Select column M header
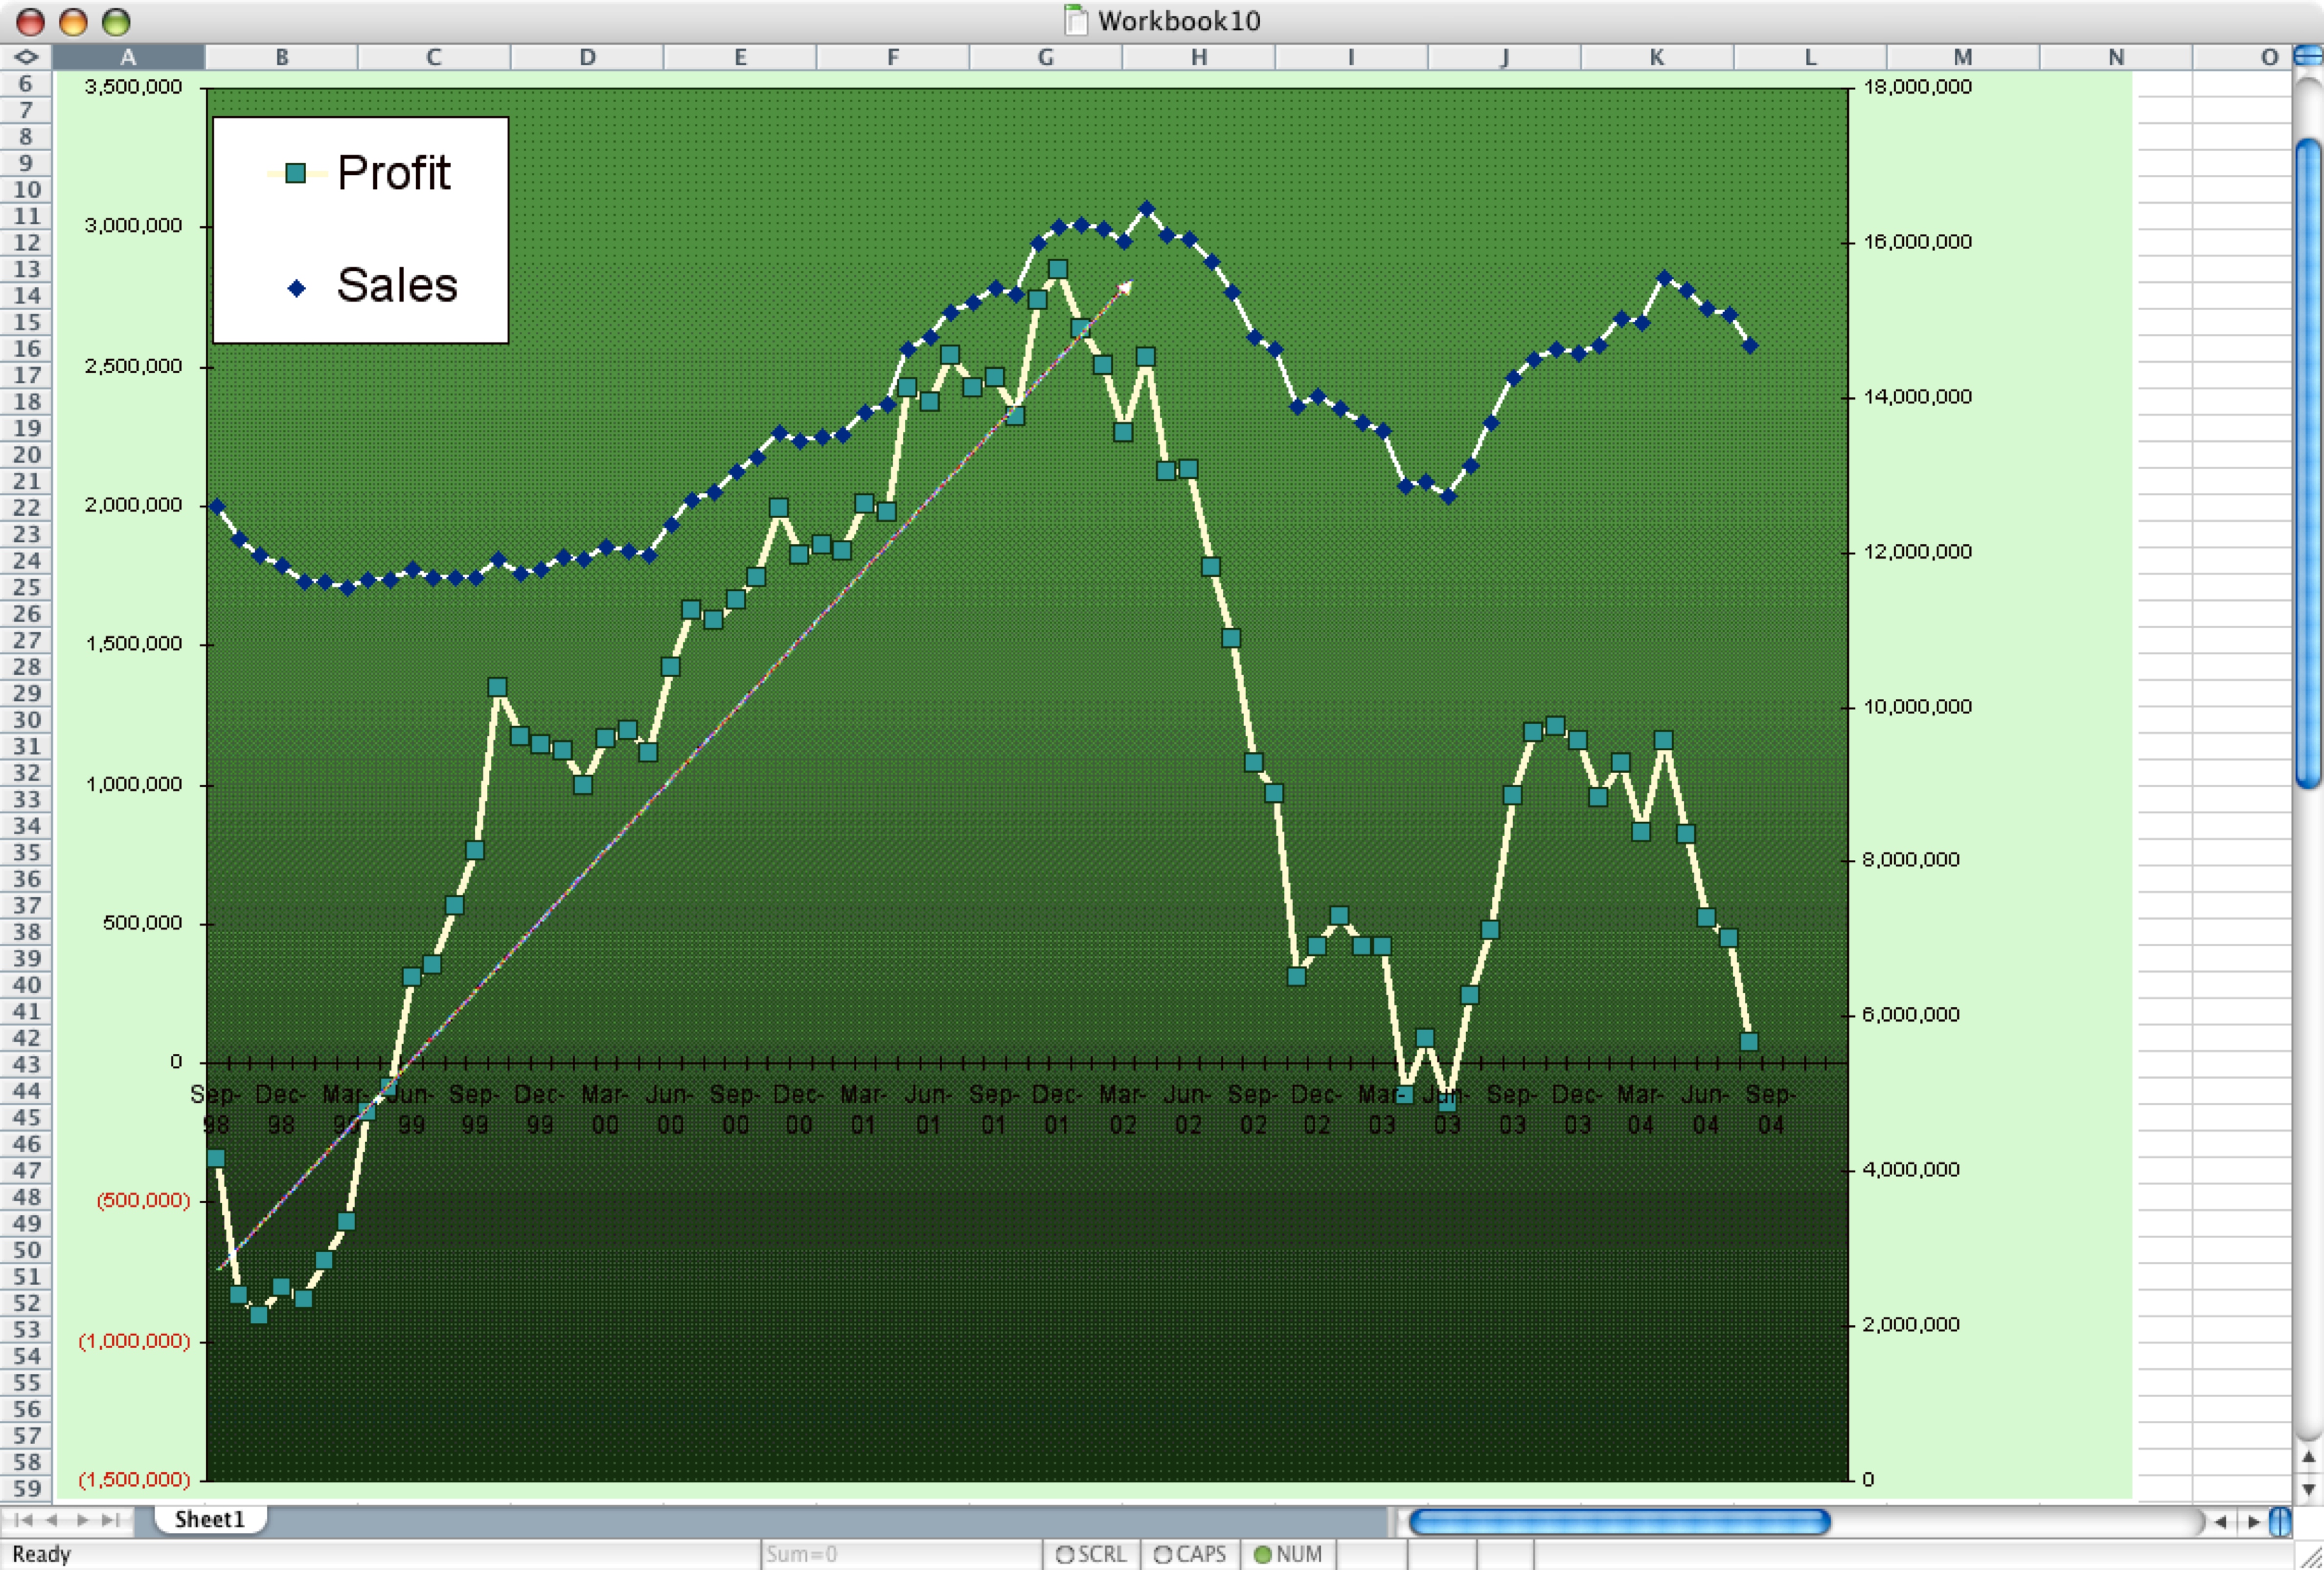The width and height of the screenshot is (2324, 1570). click(1963, 57)
